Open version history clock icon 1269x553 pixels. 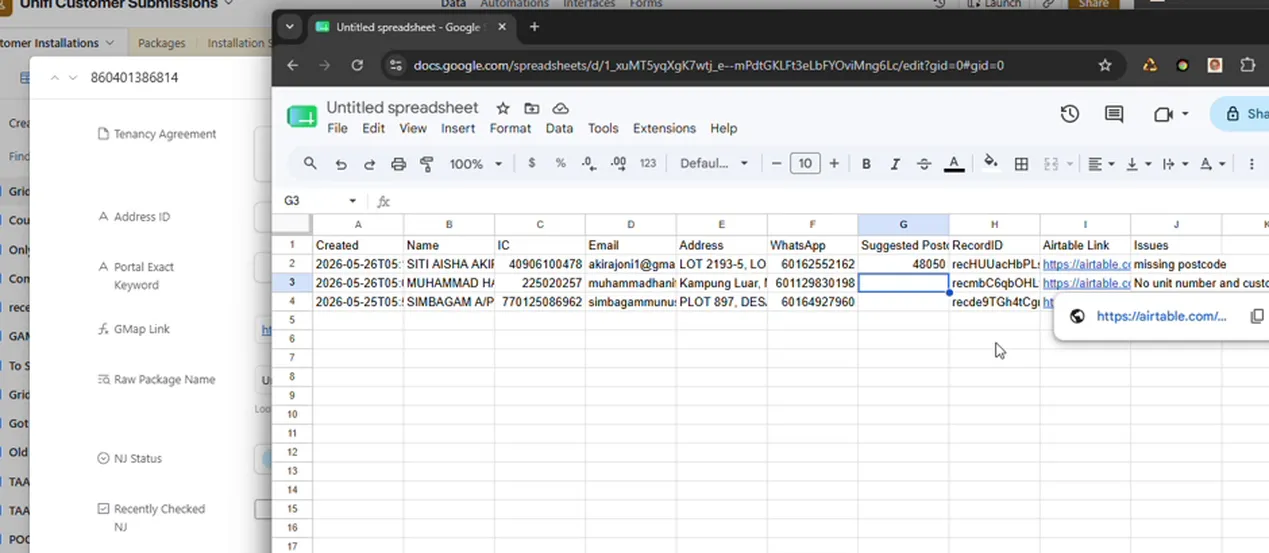tap(1070, 114)
